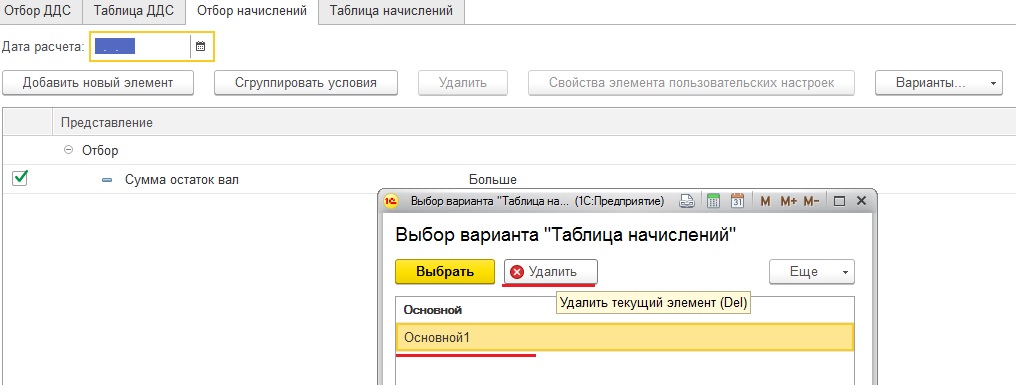The image size is (1016, 385).
Task: Click the Сумма остаток вал condition text
Action: point(181,180)
